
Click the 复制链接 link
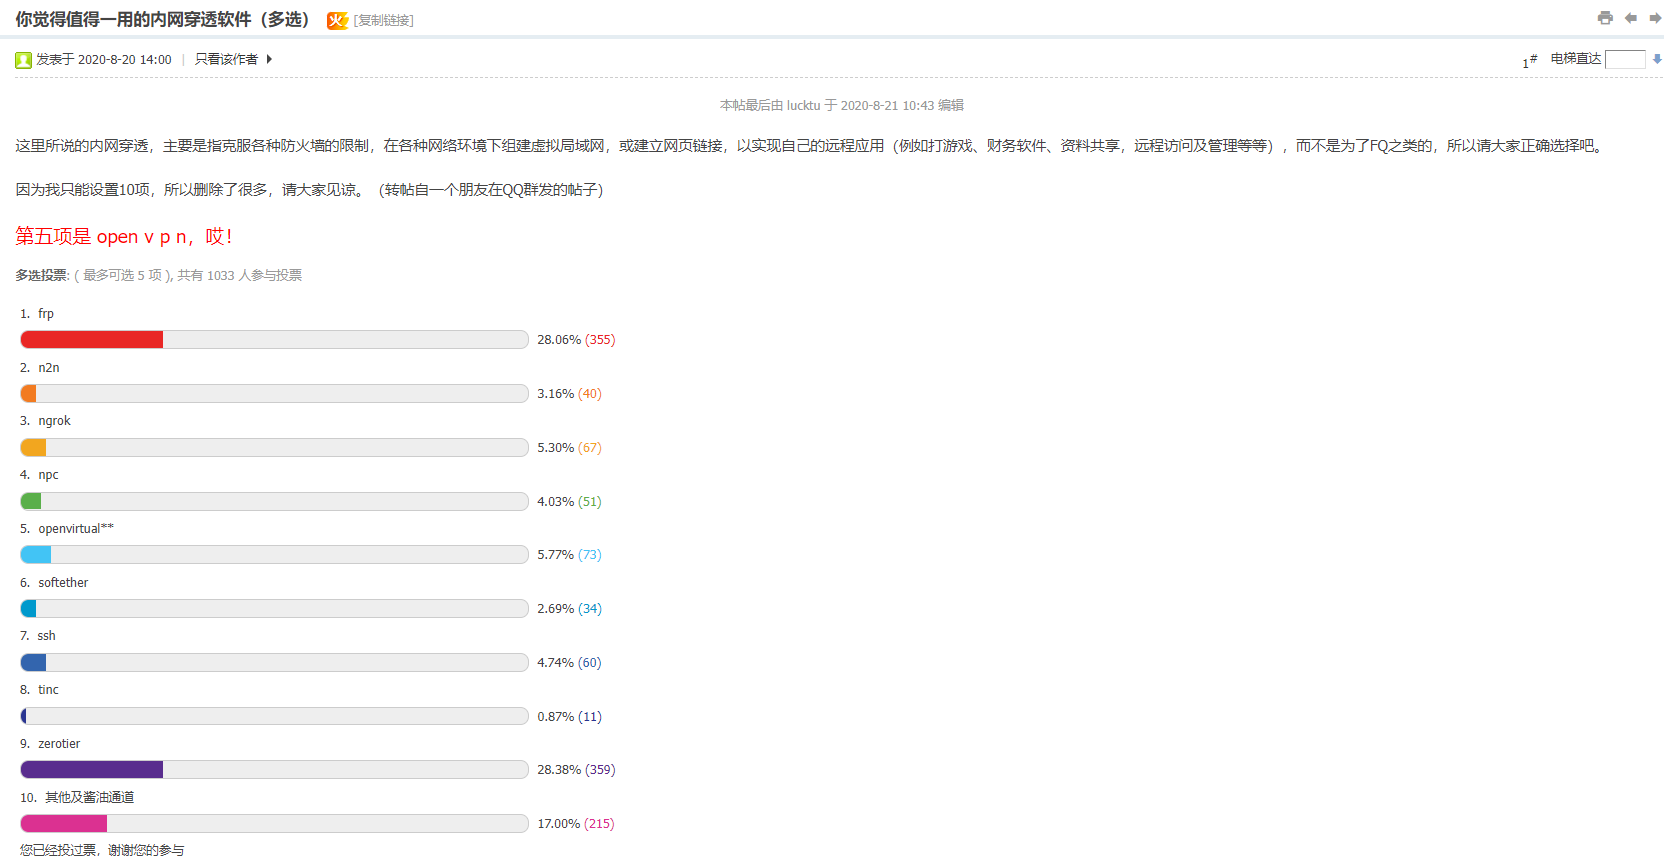(x=384, y=20)
